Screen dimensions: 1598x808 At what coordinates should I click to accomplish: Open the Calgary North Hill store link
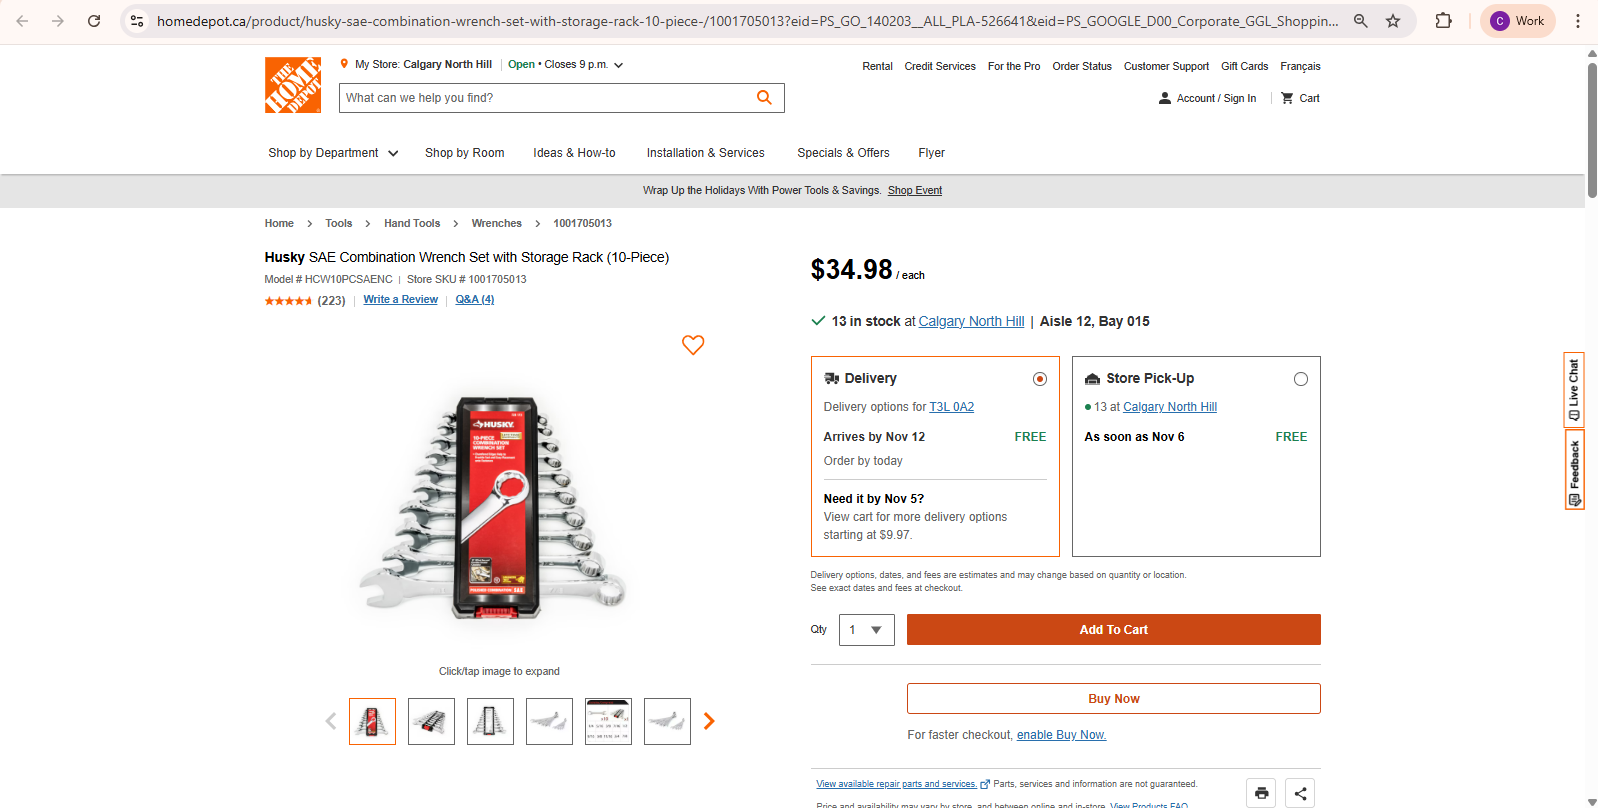tap(970, 320)
